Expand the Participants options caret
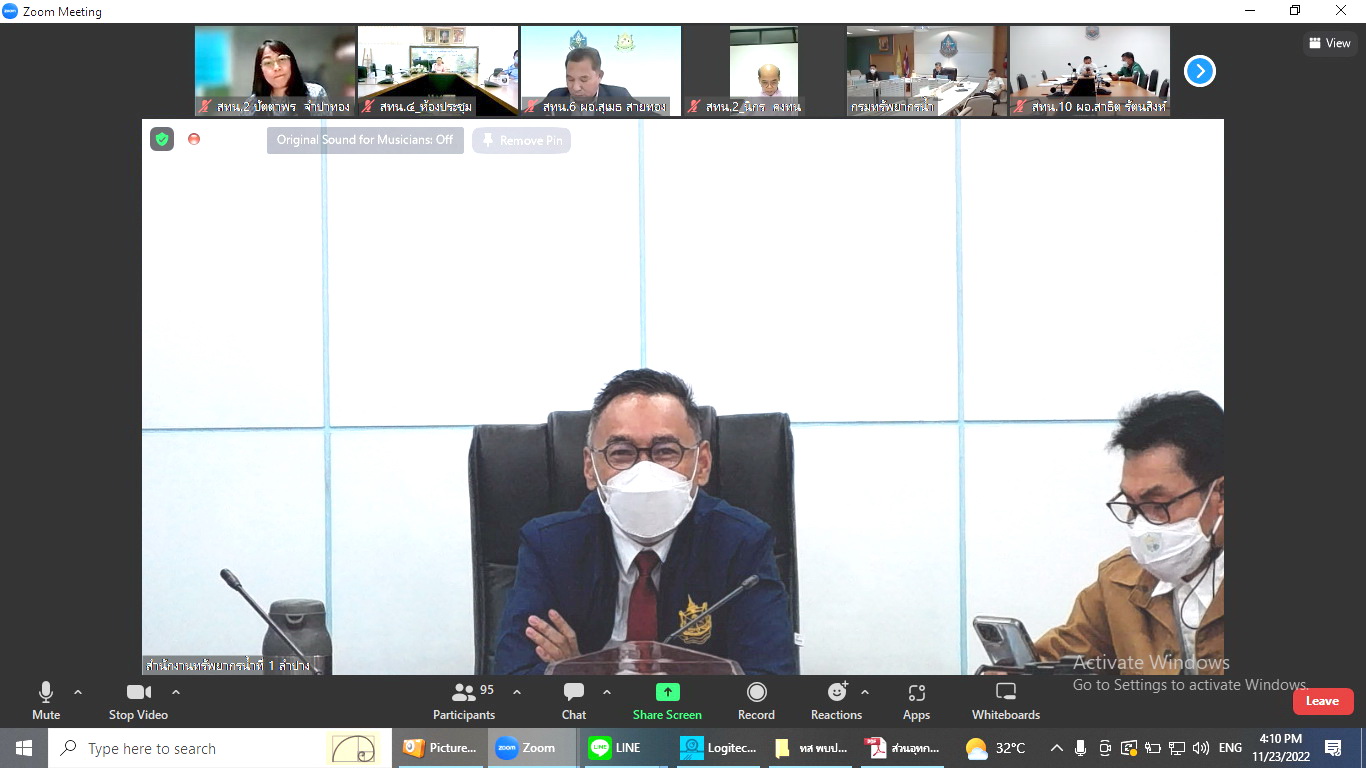Viewport: 1366px width, 768px height. click(517, 692)
